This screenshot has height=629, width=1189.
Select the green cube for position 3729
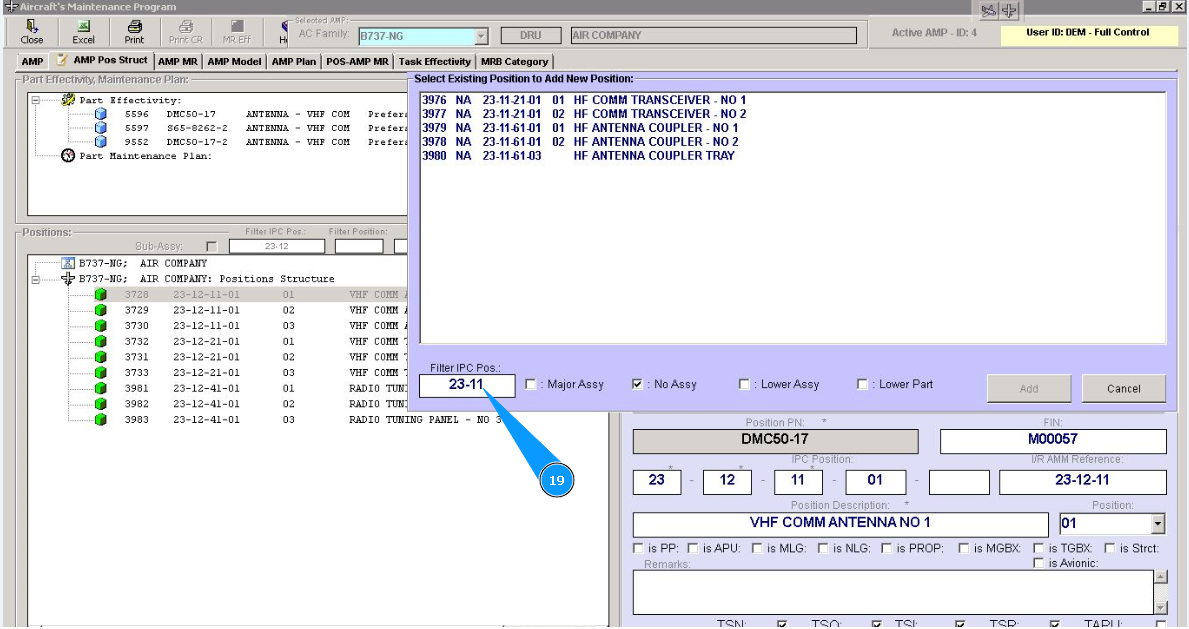click(100, 310)
